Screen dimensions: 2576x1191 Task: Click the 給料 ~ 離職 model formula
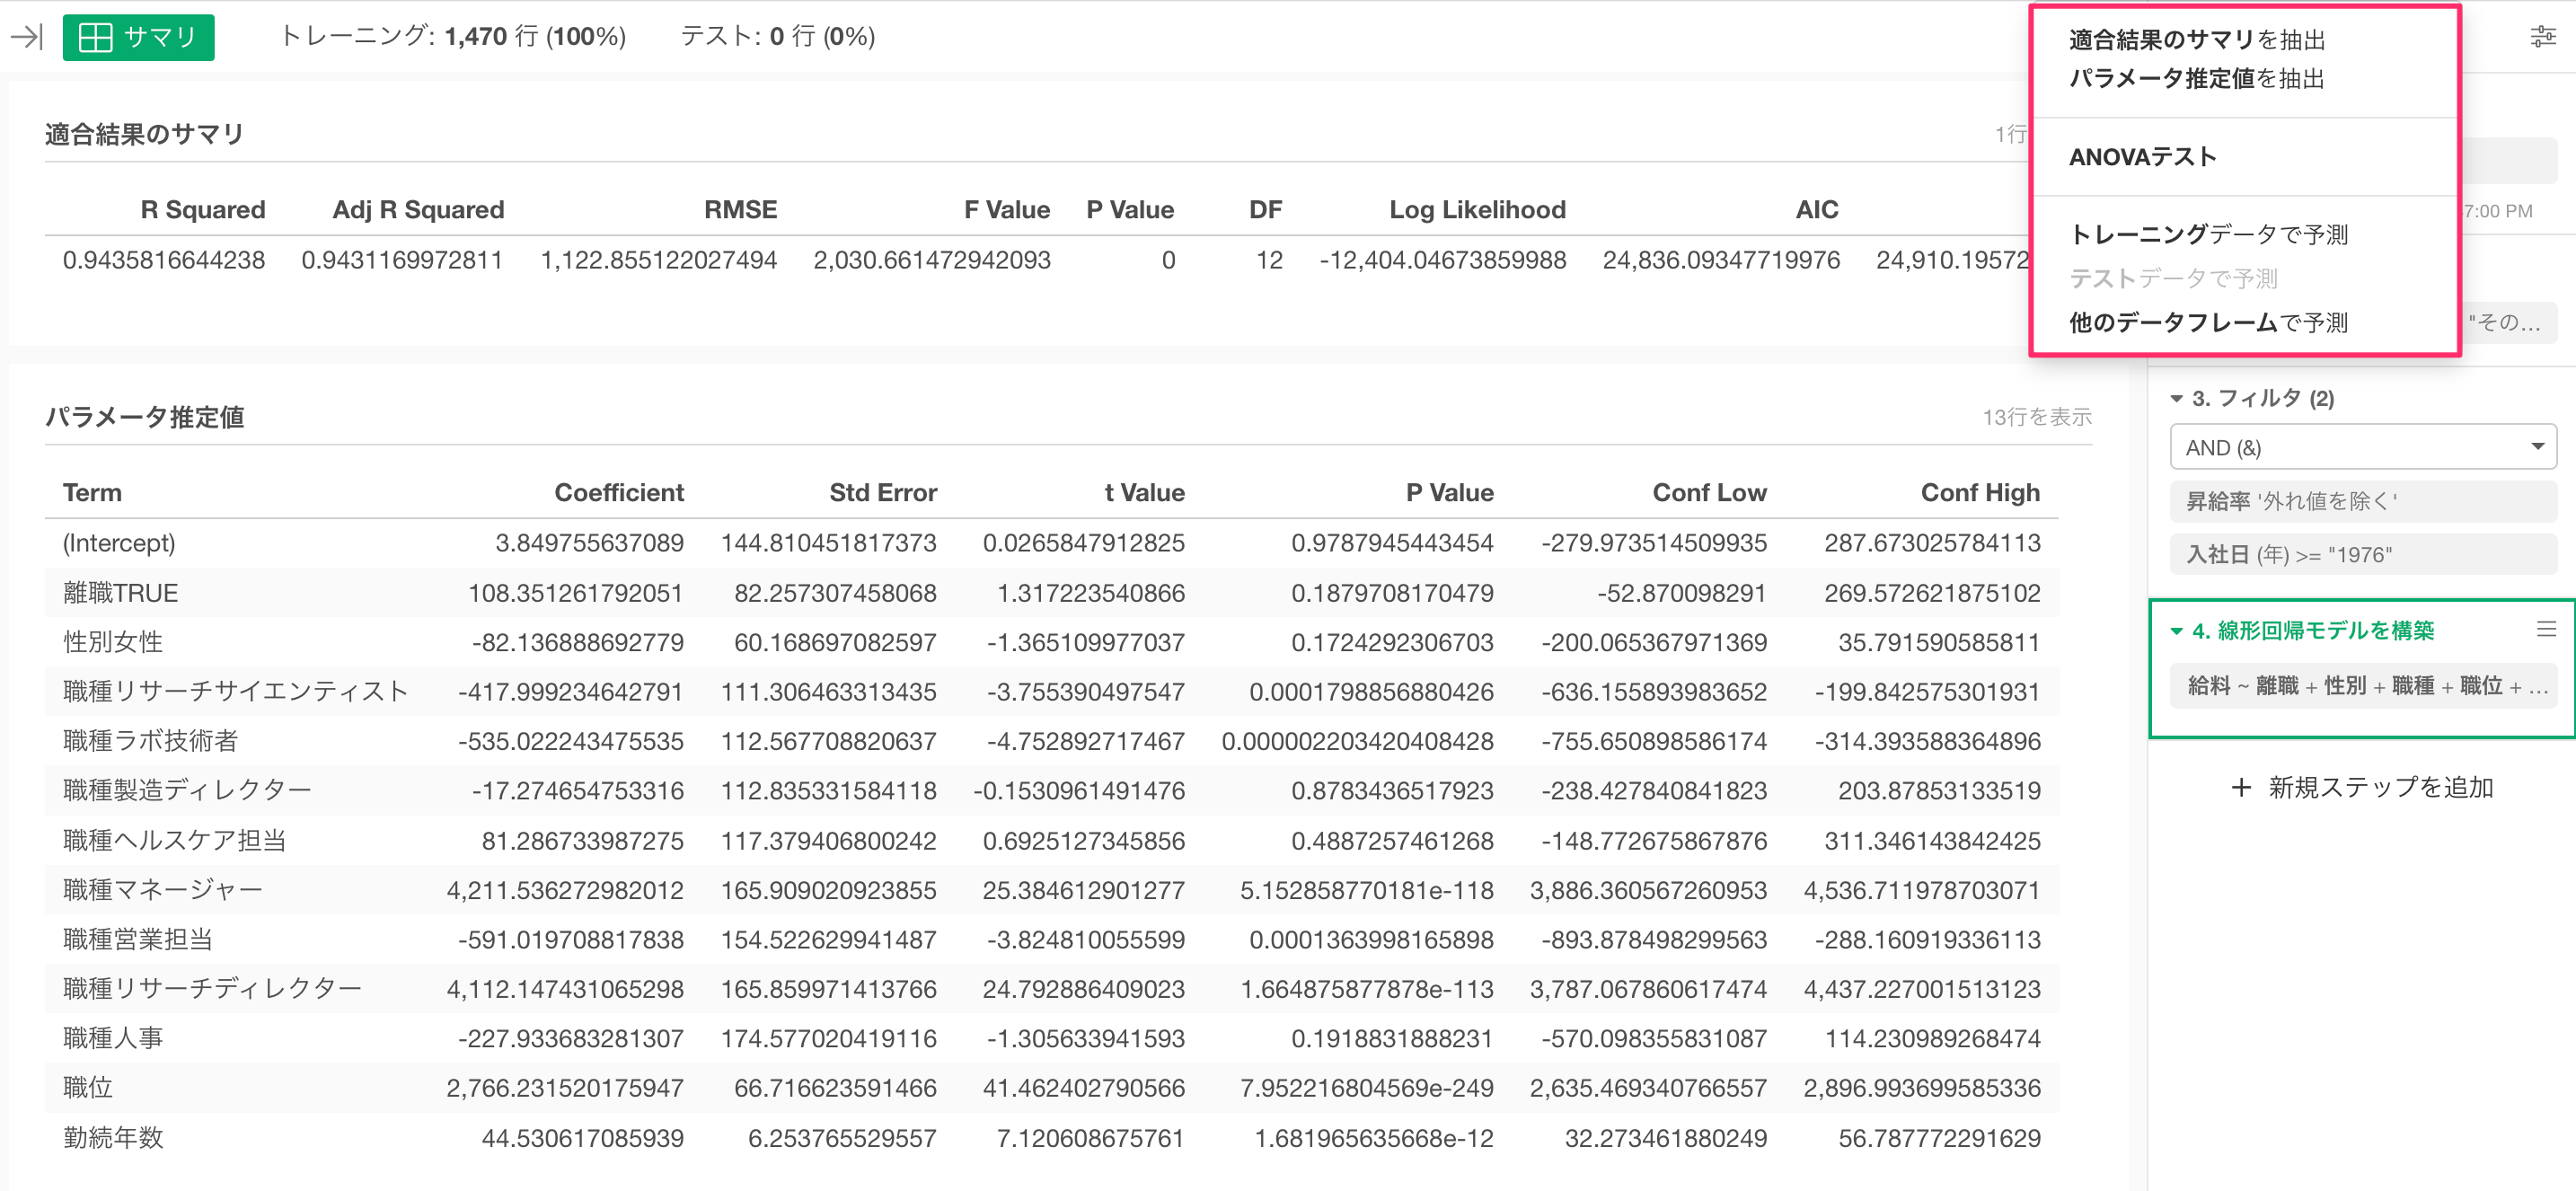point(2362,686)
